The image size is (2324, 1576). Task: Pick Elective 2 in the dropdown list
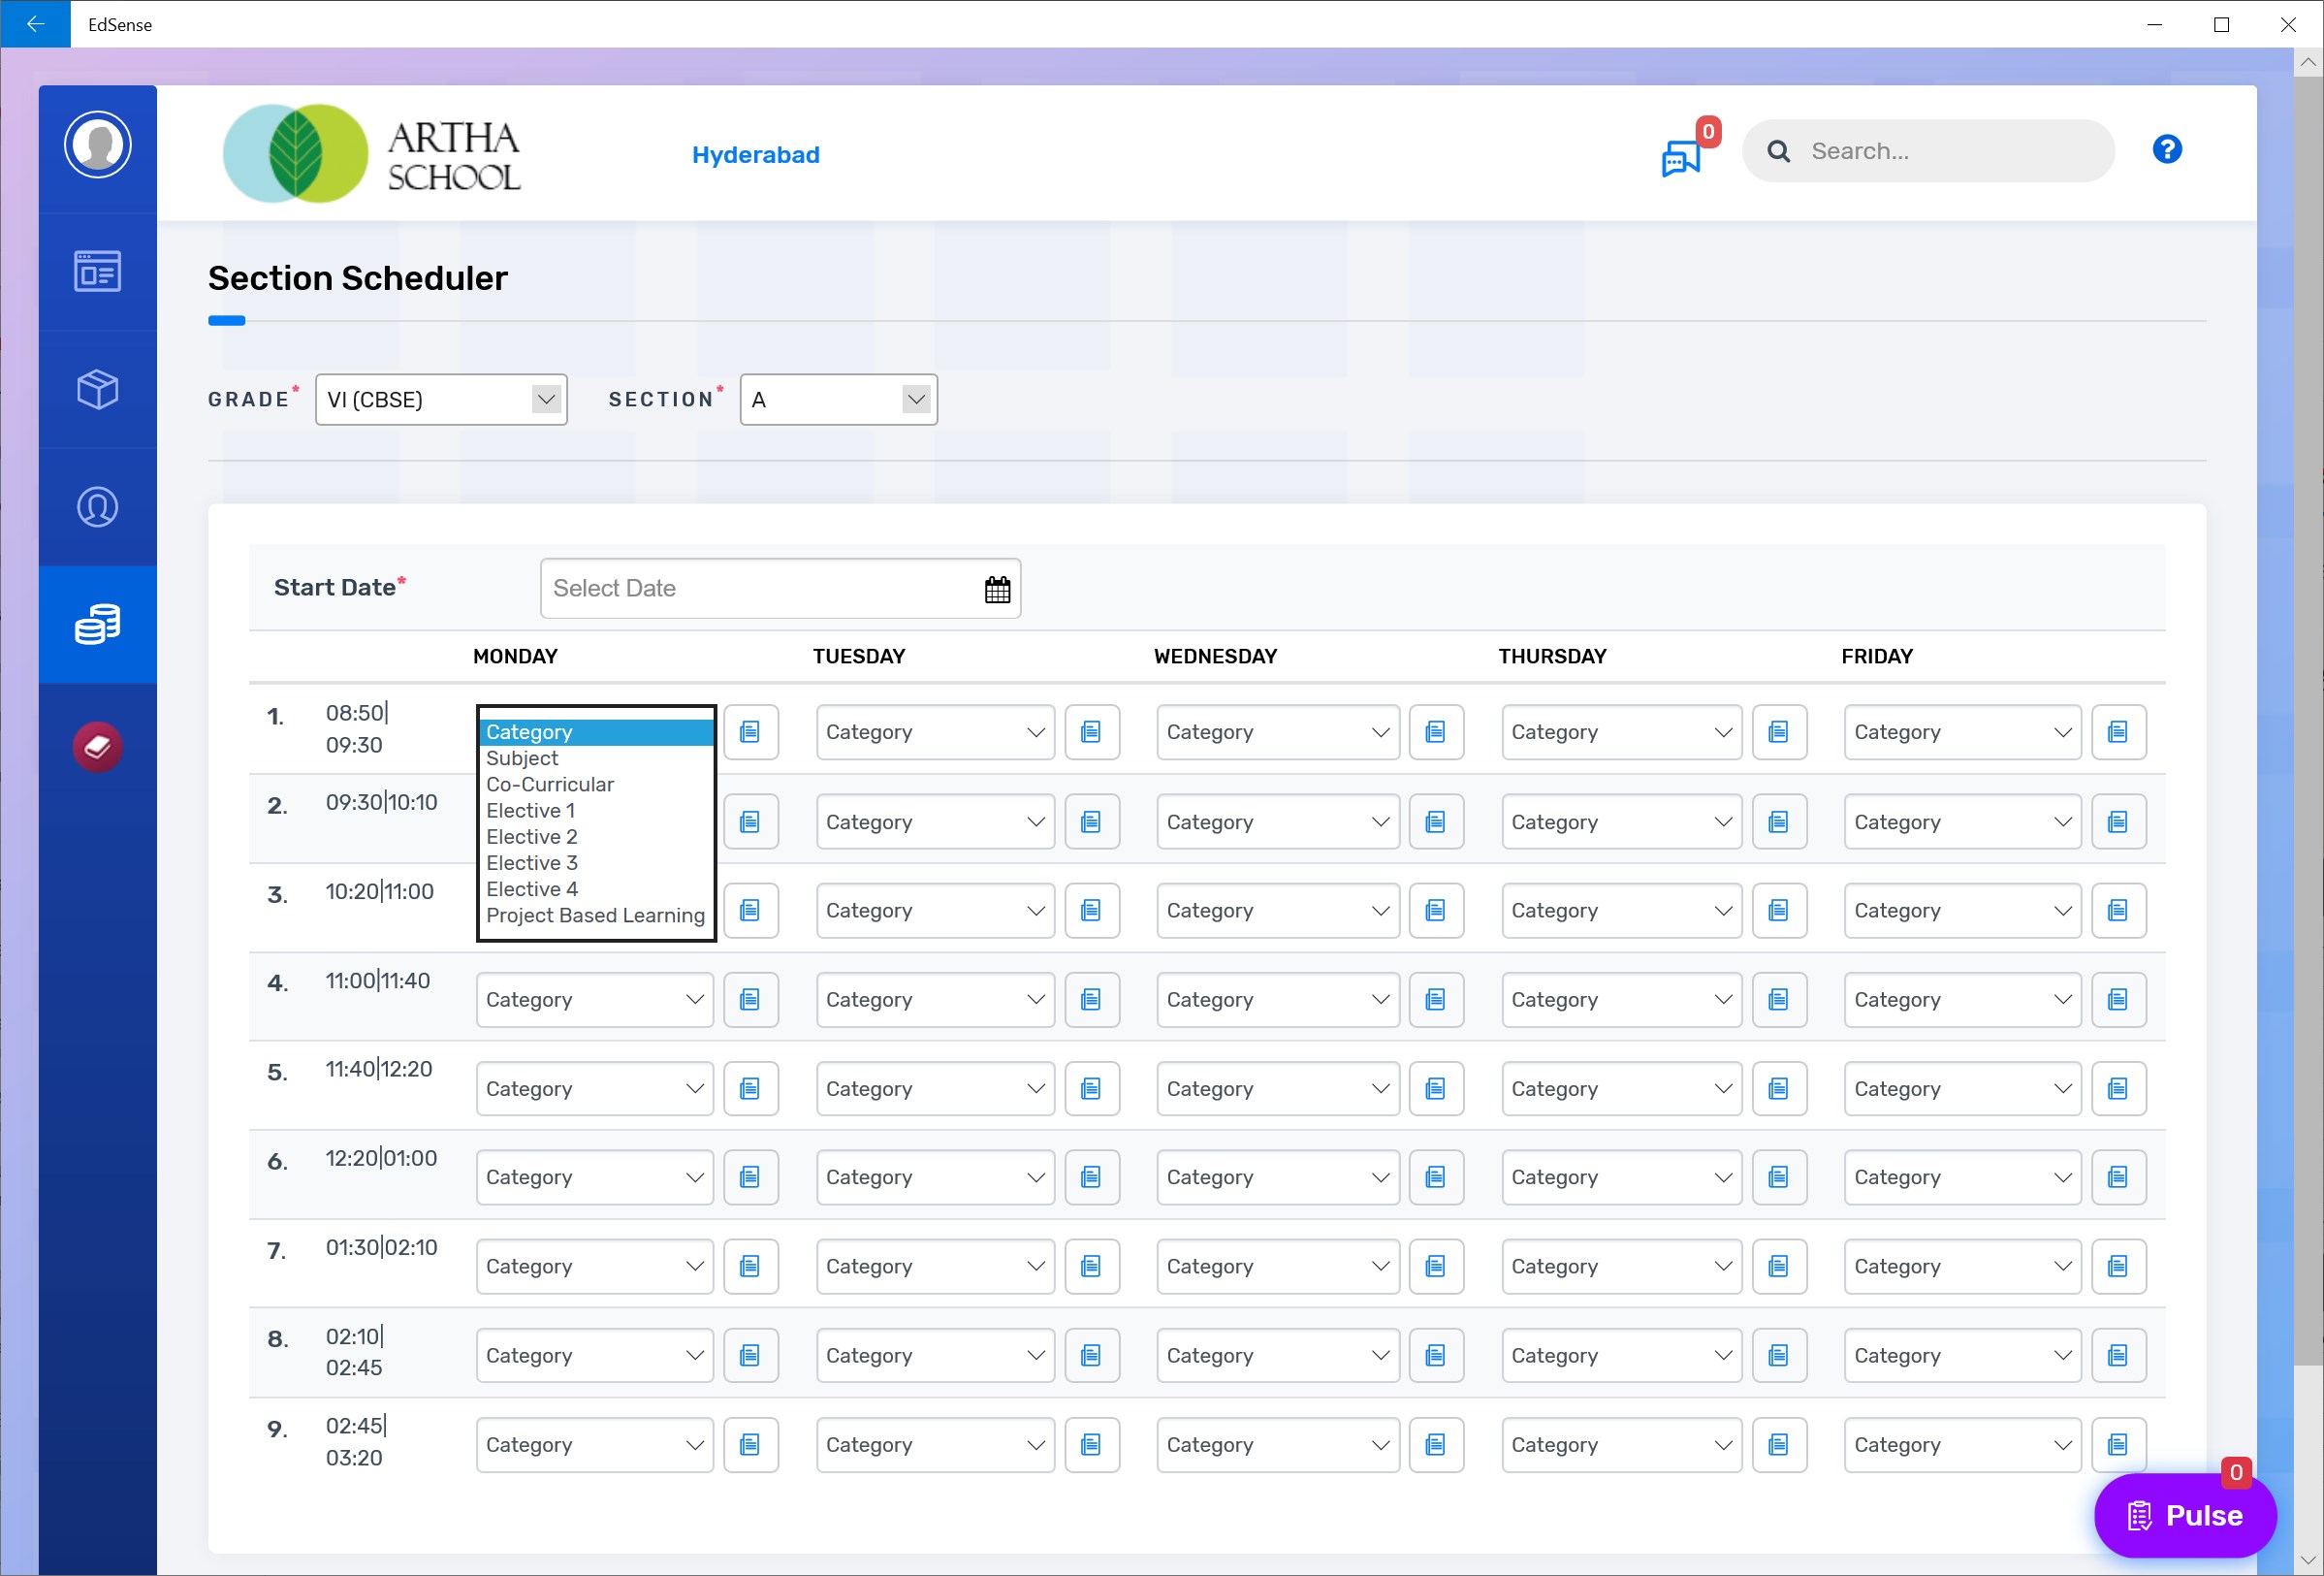coord(531,837)
